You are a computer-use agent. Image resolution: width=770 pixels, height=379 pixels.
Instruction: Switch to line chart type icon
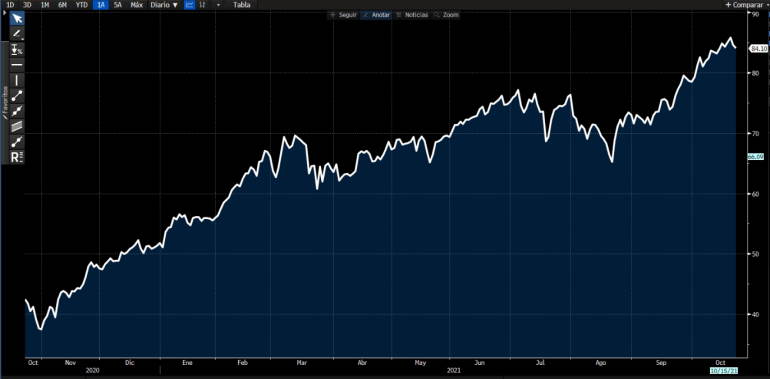tap(190, 5)
